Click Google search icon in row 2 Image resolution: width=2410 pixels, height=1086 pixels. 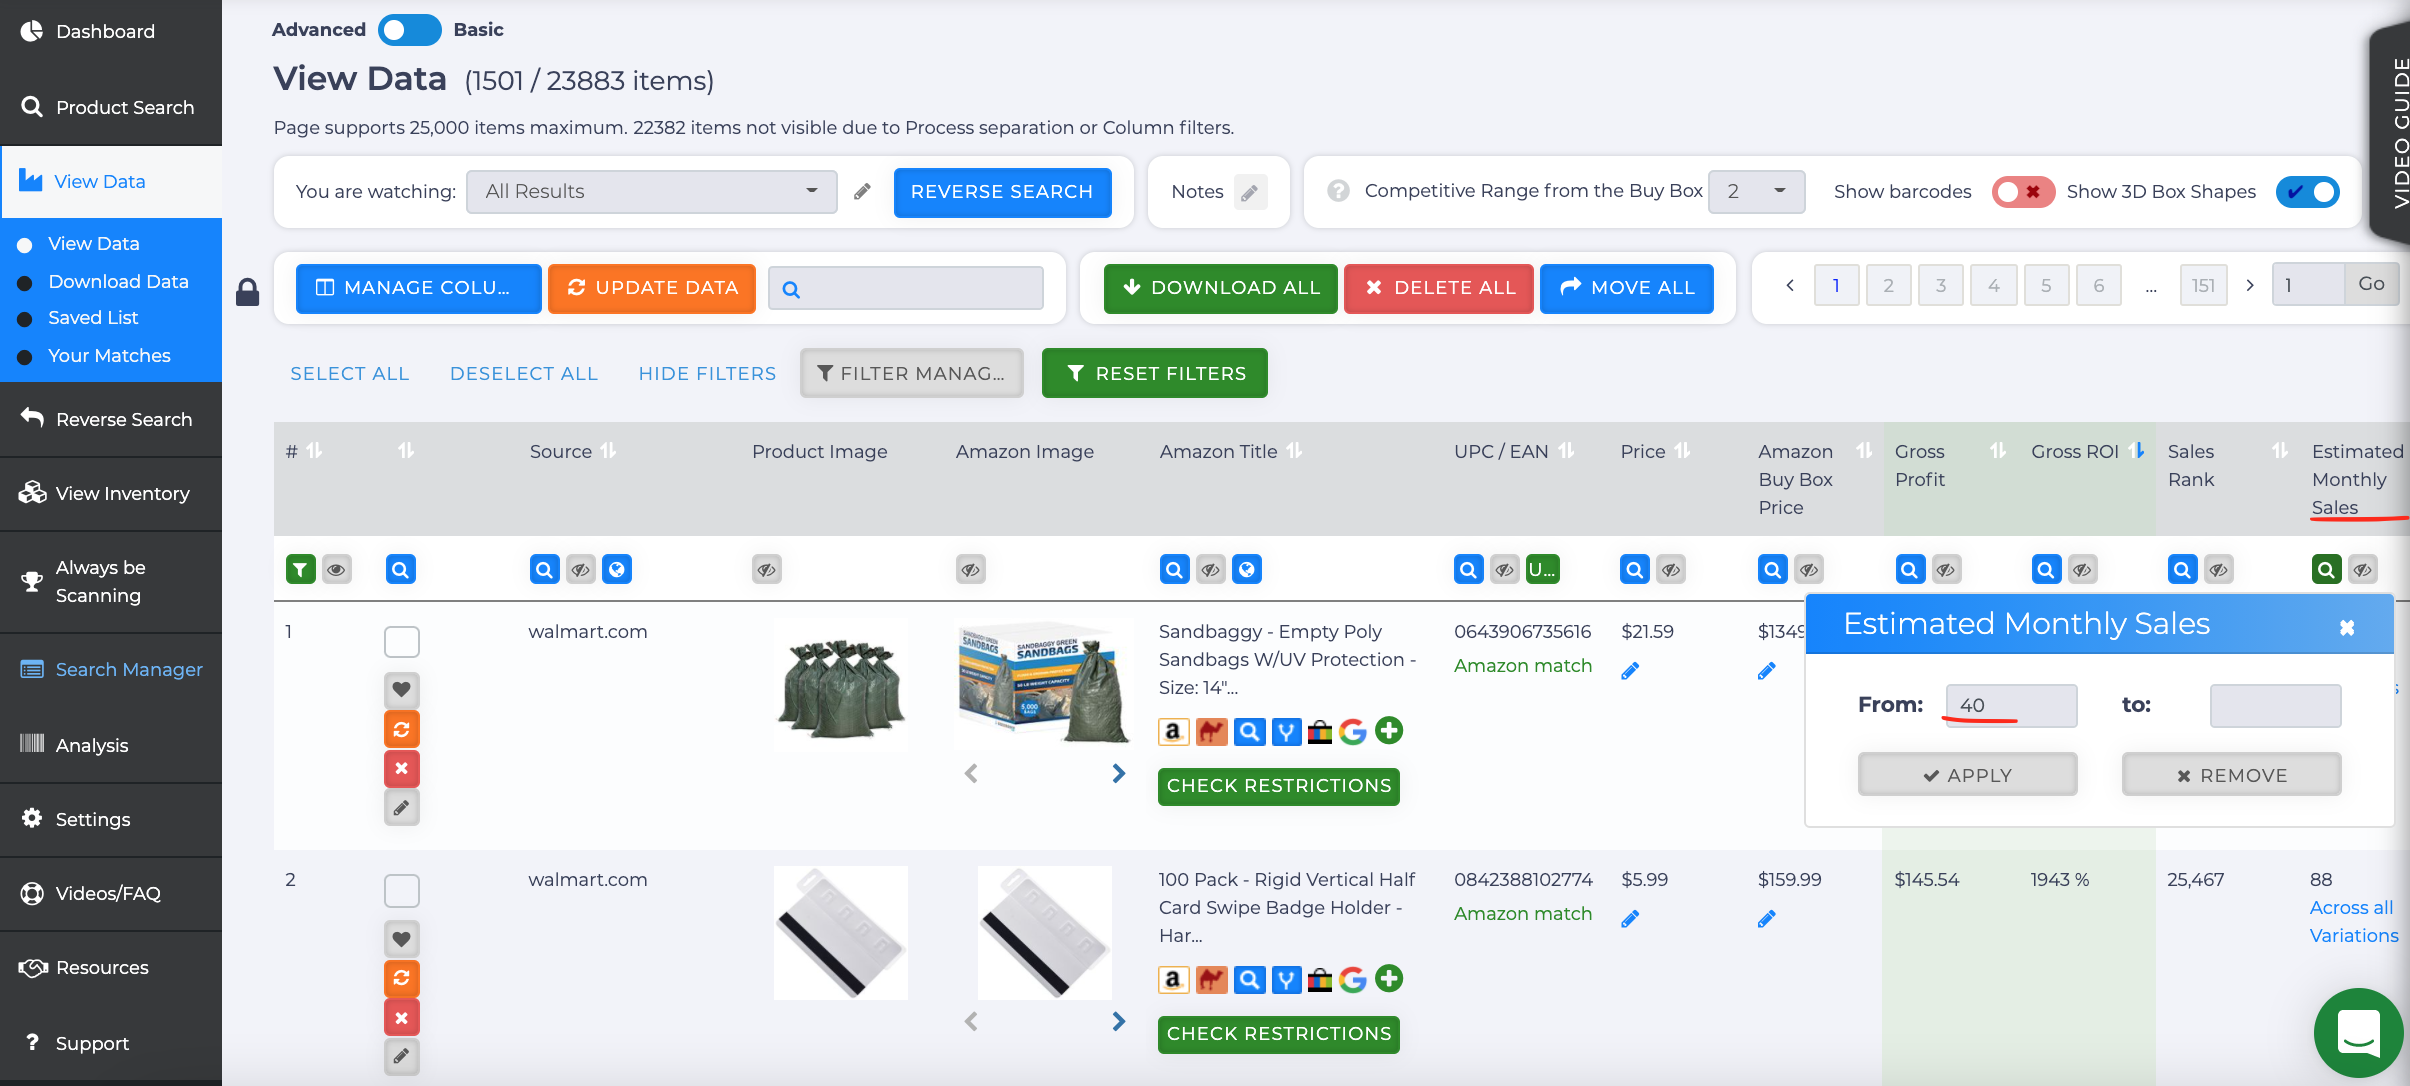coord(1352,979)
